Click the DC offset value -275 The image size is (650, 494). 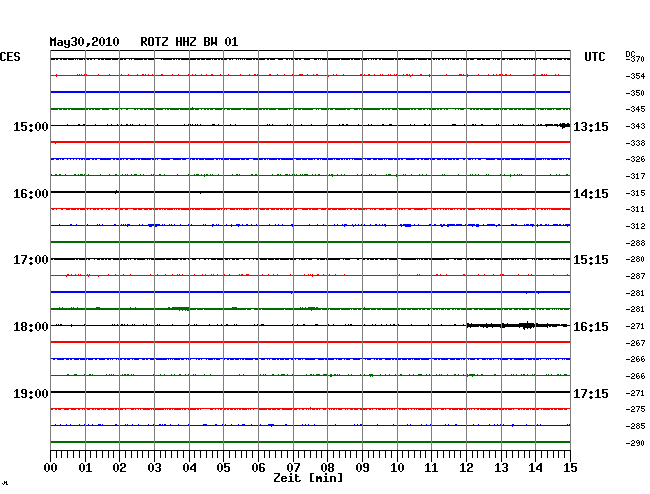pos(635,409)
